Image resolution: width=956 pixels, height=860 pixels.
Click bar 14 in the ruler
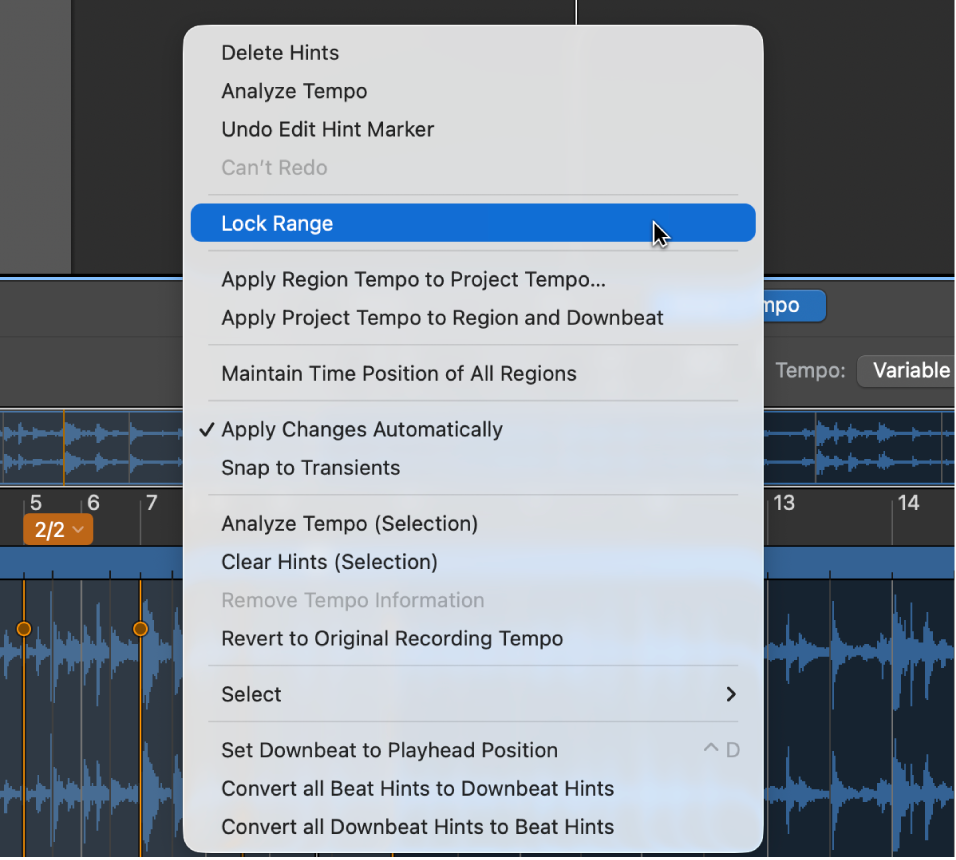pyautogui.click(x=908, y=503)
